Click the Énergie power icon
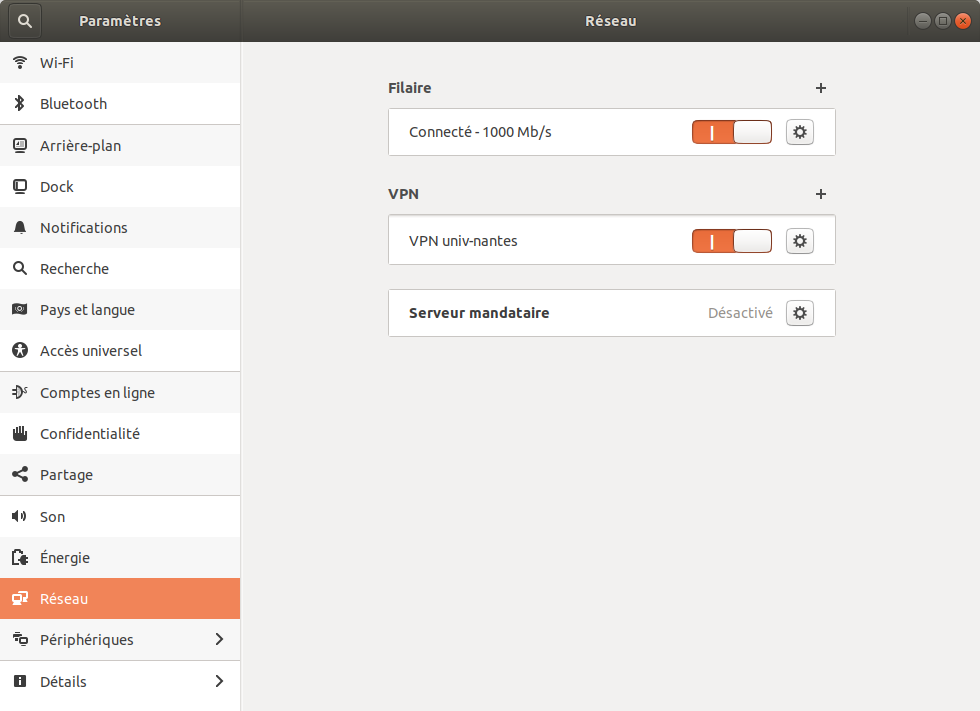 [x=18, y=557]
